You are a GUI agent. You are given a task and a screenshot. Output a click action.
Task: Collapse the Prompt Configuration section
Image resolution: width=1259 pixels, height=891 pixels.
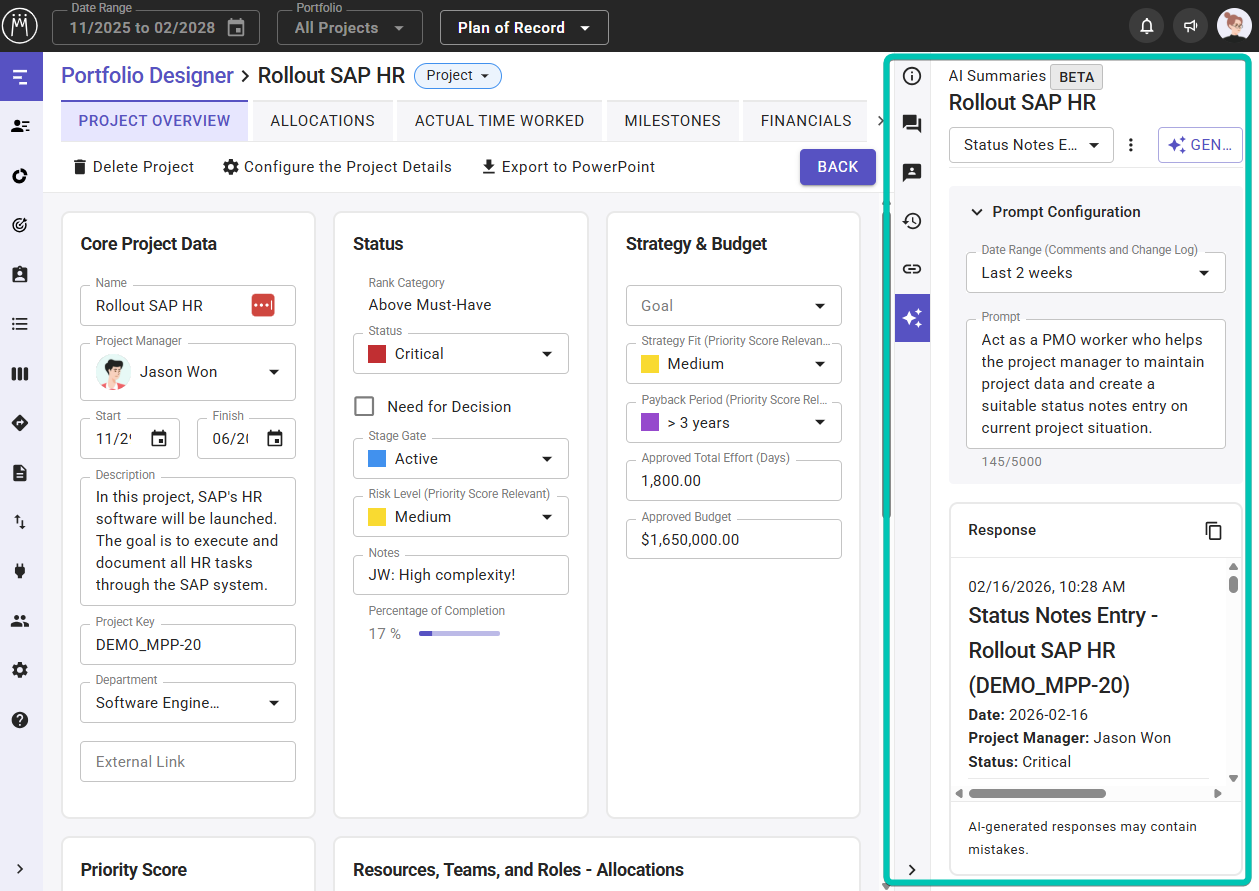977,212
